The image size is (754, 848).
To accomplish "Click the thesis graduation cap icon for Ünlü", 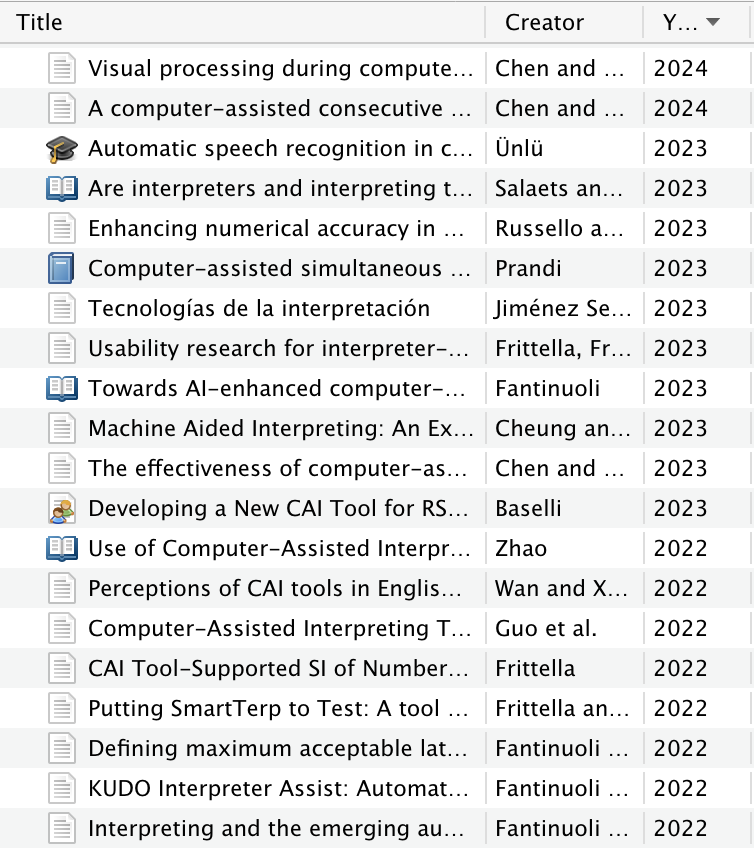I will pyautogui.click(x=62, y=149).
